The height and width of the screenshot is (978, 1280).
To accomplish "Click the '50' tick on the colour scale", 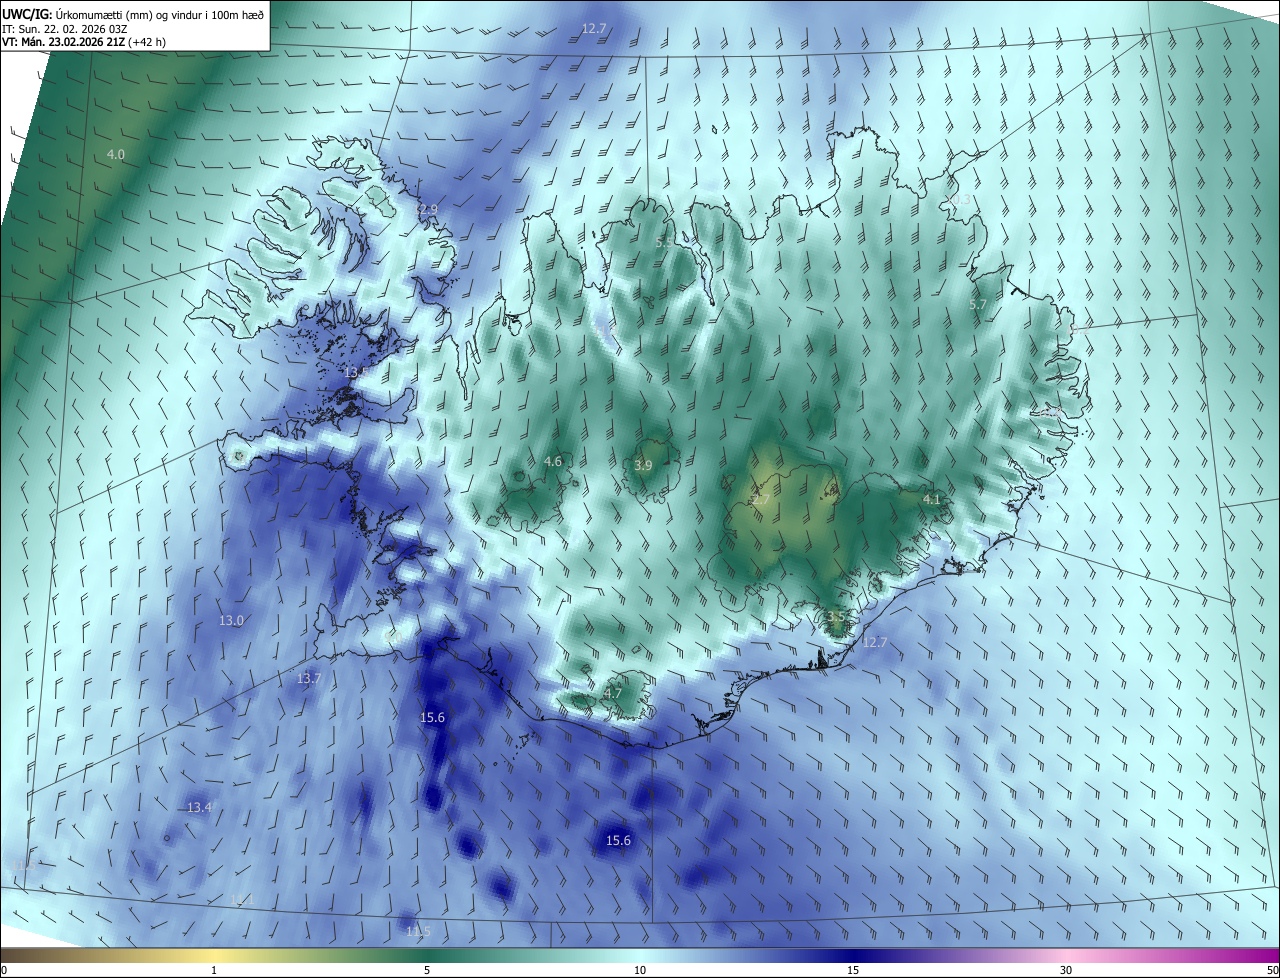I will point(1272,970).
